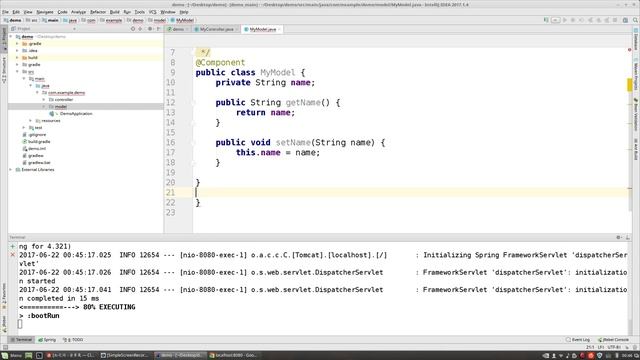Open the Structure tool window side tab
Screen dimensions: 640x360
[x=4, y=70]
